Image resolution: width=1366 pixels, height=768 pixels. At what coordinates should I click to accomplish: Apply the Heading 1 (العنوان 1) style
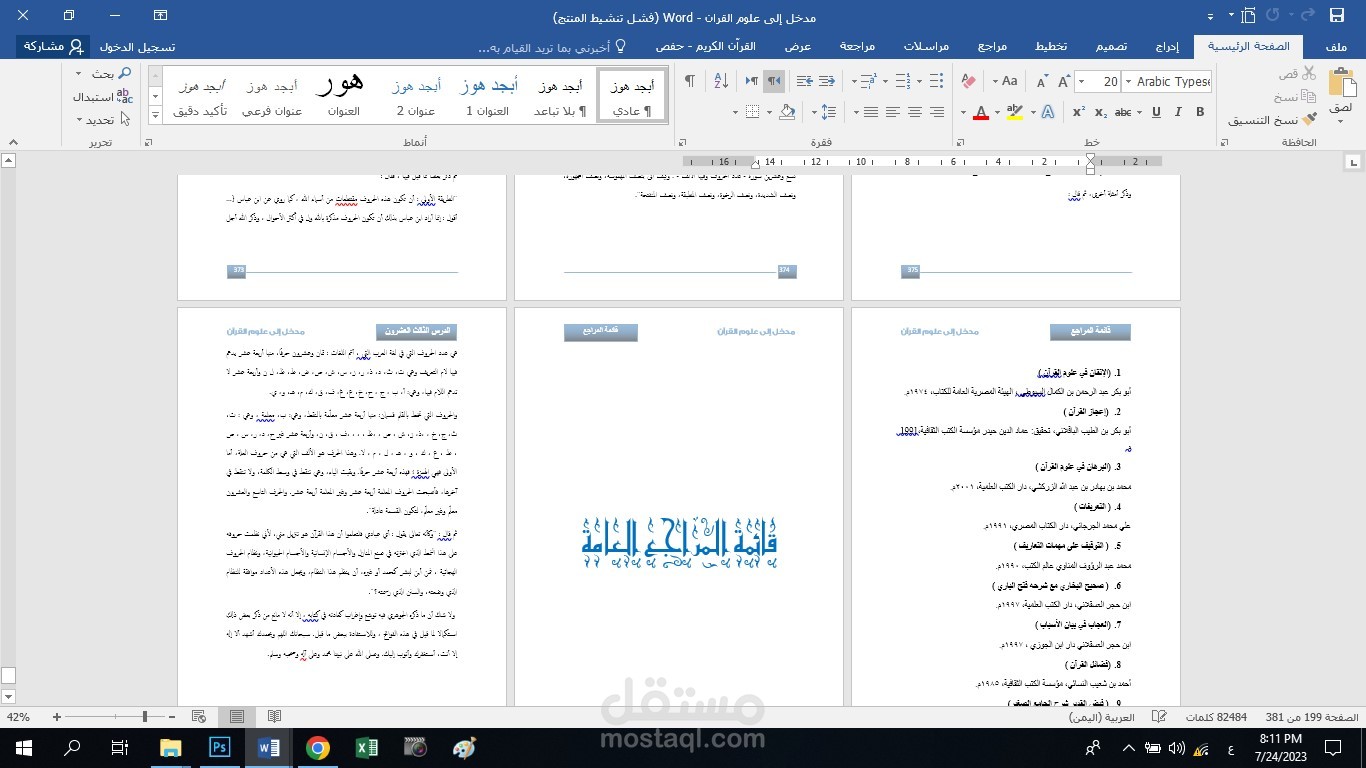coord(488,96)
